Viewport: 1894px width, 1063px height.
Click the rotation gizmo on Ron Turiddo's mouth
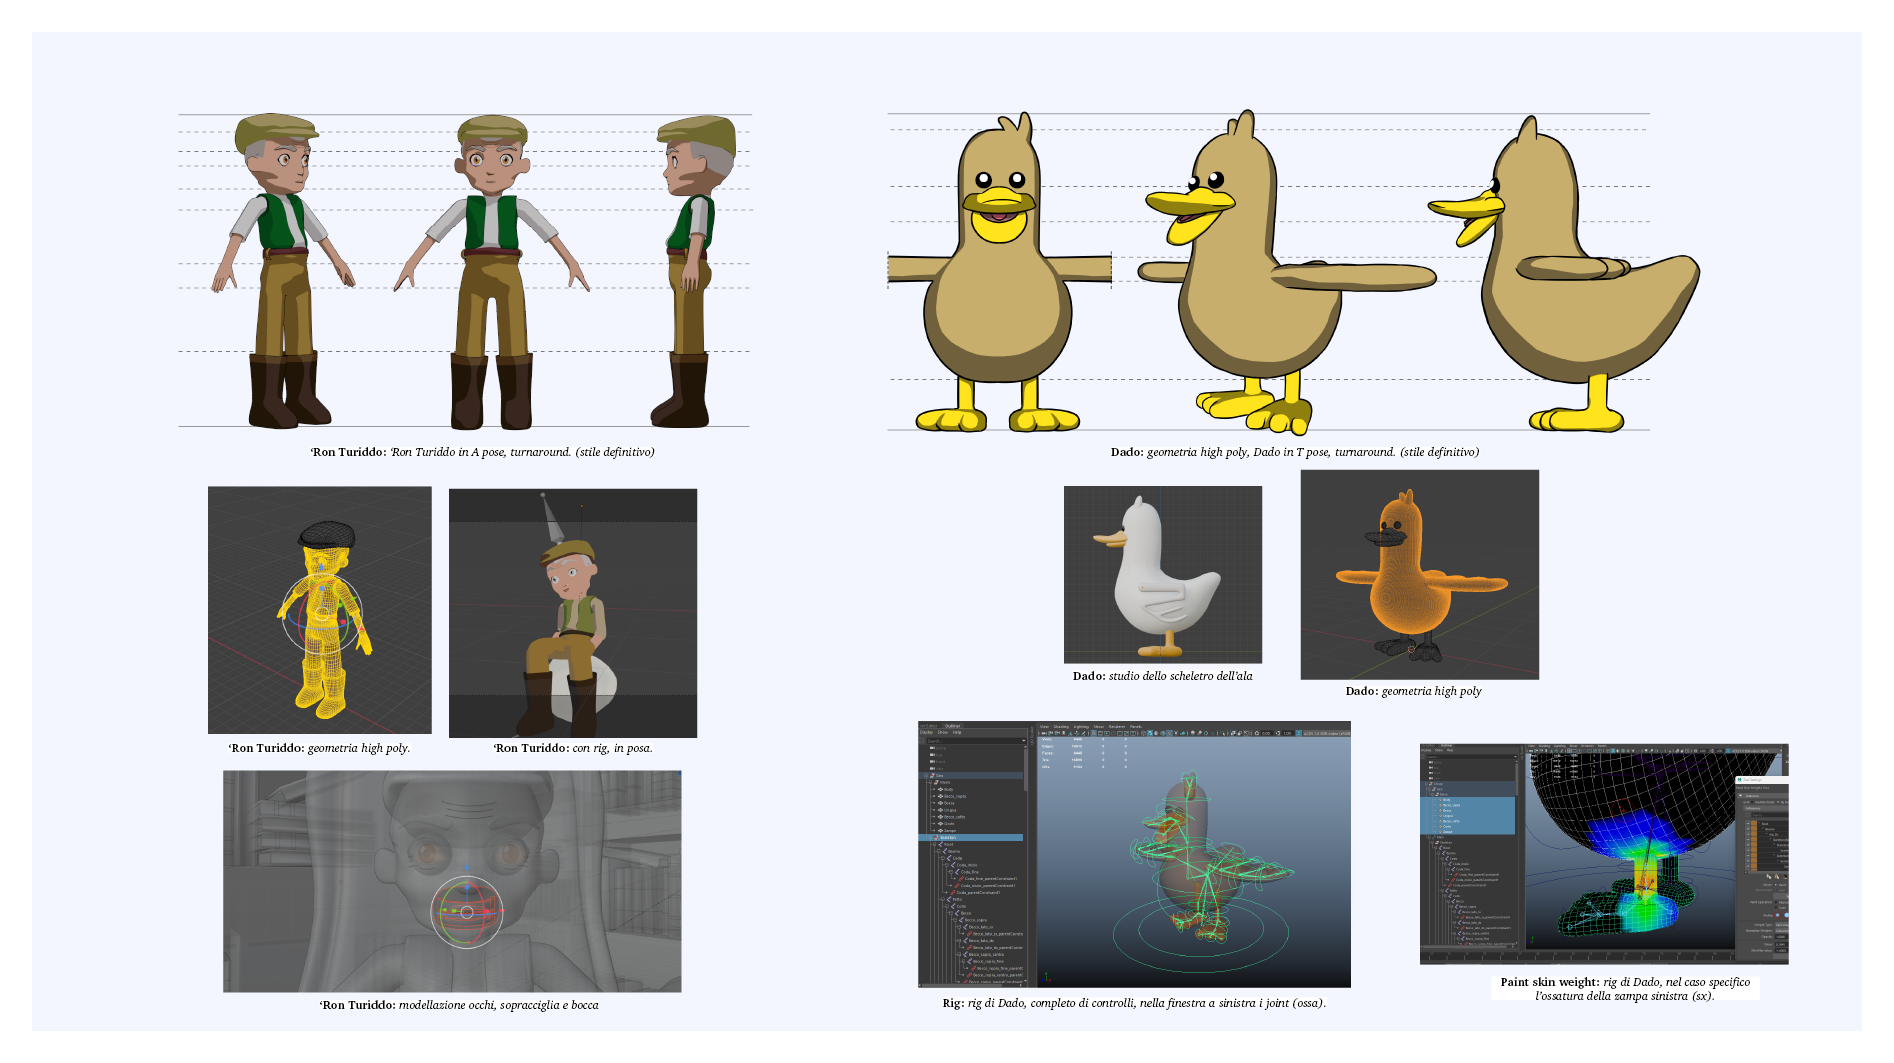tap(466, 912)
